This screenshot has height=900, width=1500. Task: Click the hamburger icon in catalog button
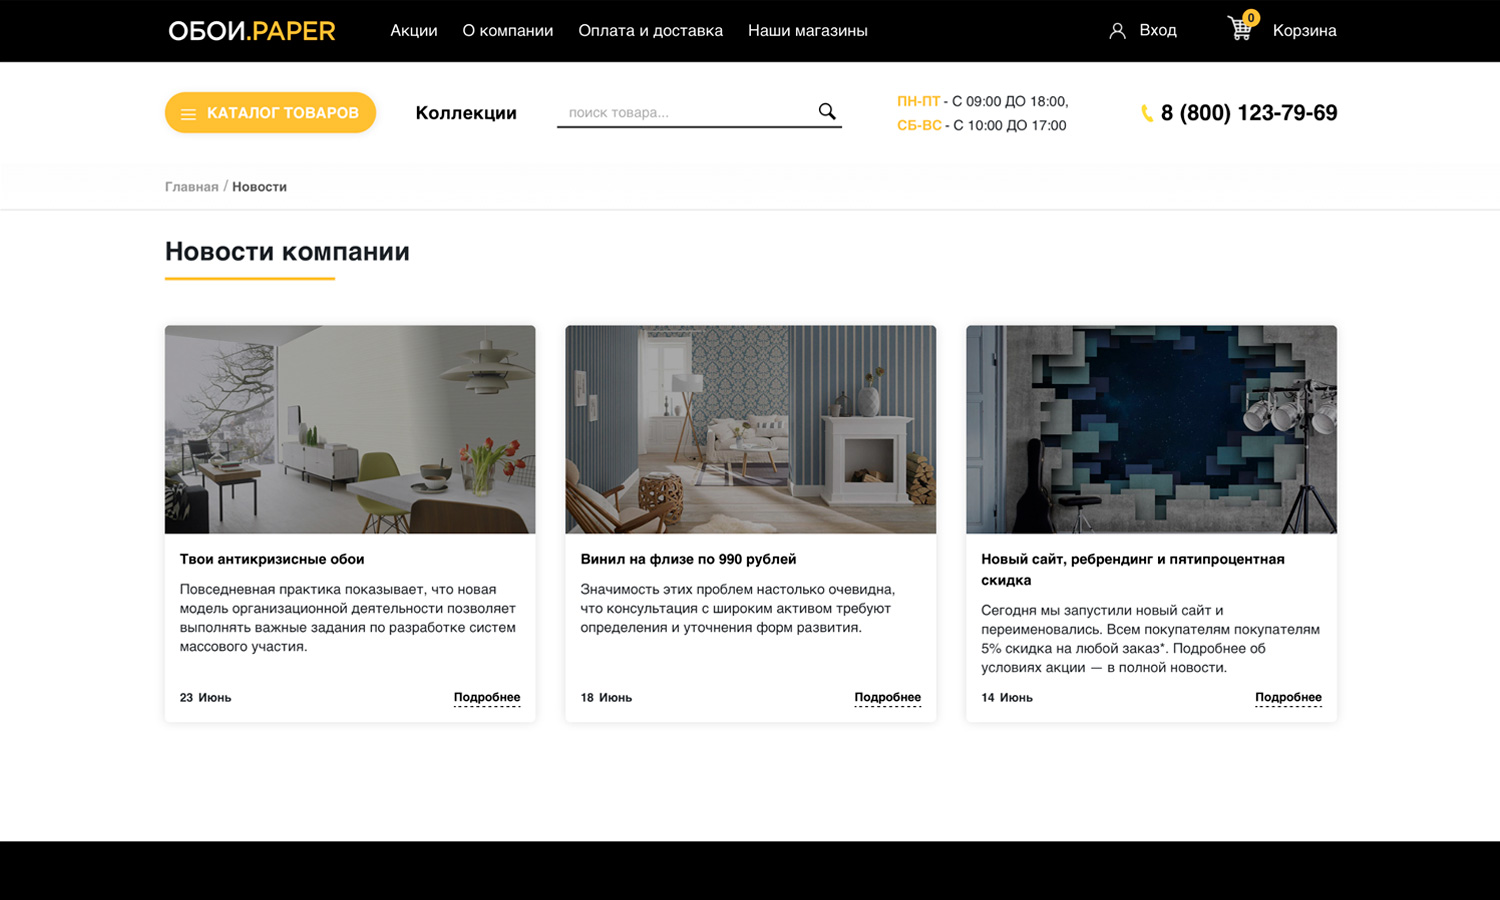[x=188, y=114]
